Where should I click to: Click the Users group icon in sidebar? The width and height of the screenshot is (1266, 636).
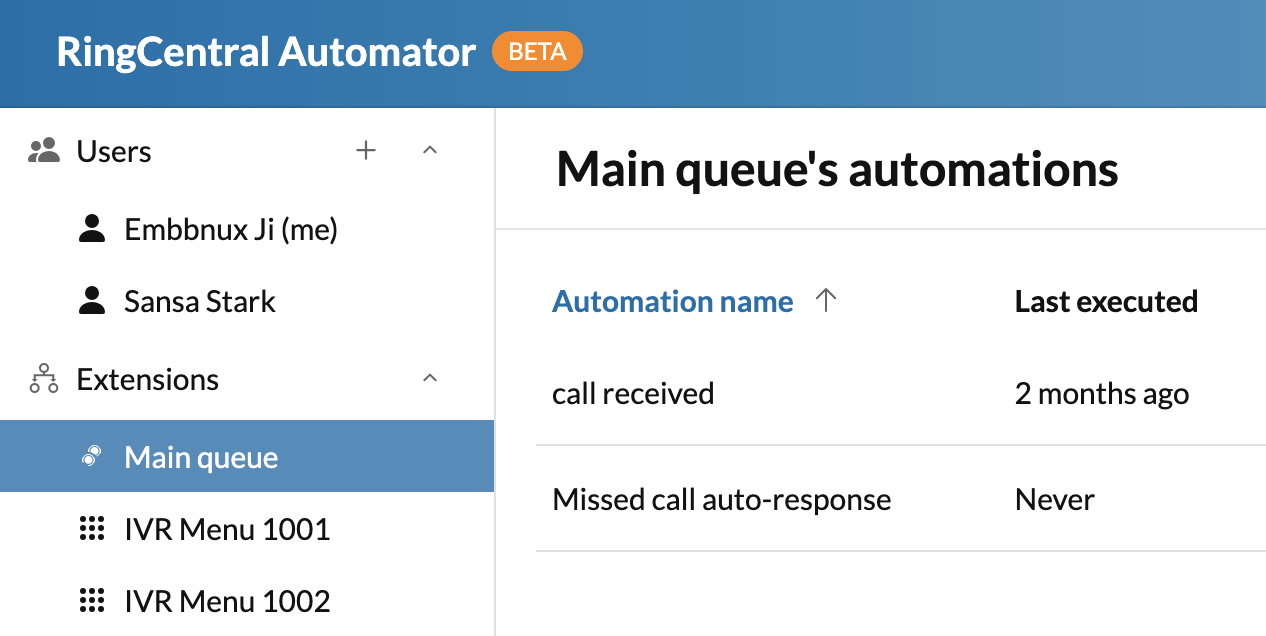coord(43,149)
